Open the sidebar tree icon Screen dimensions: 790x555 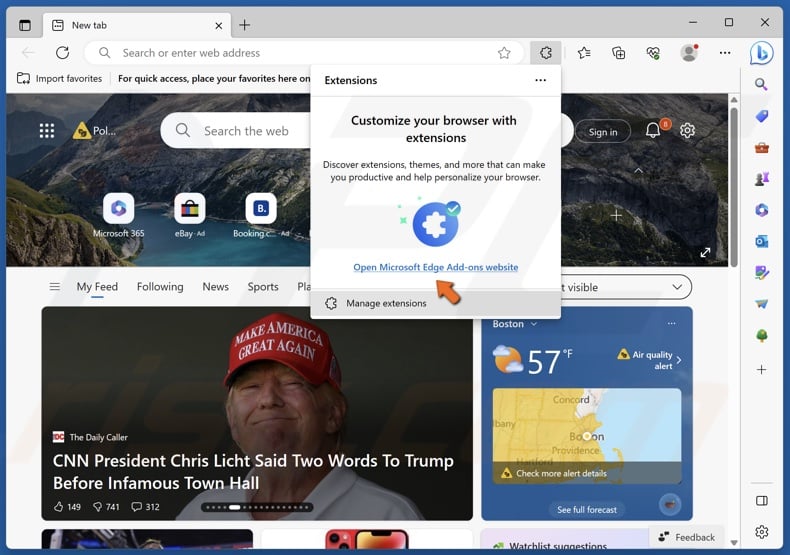click(x=761, y=335)
